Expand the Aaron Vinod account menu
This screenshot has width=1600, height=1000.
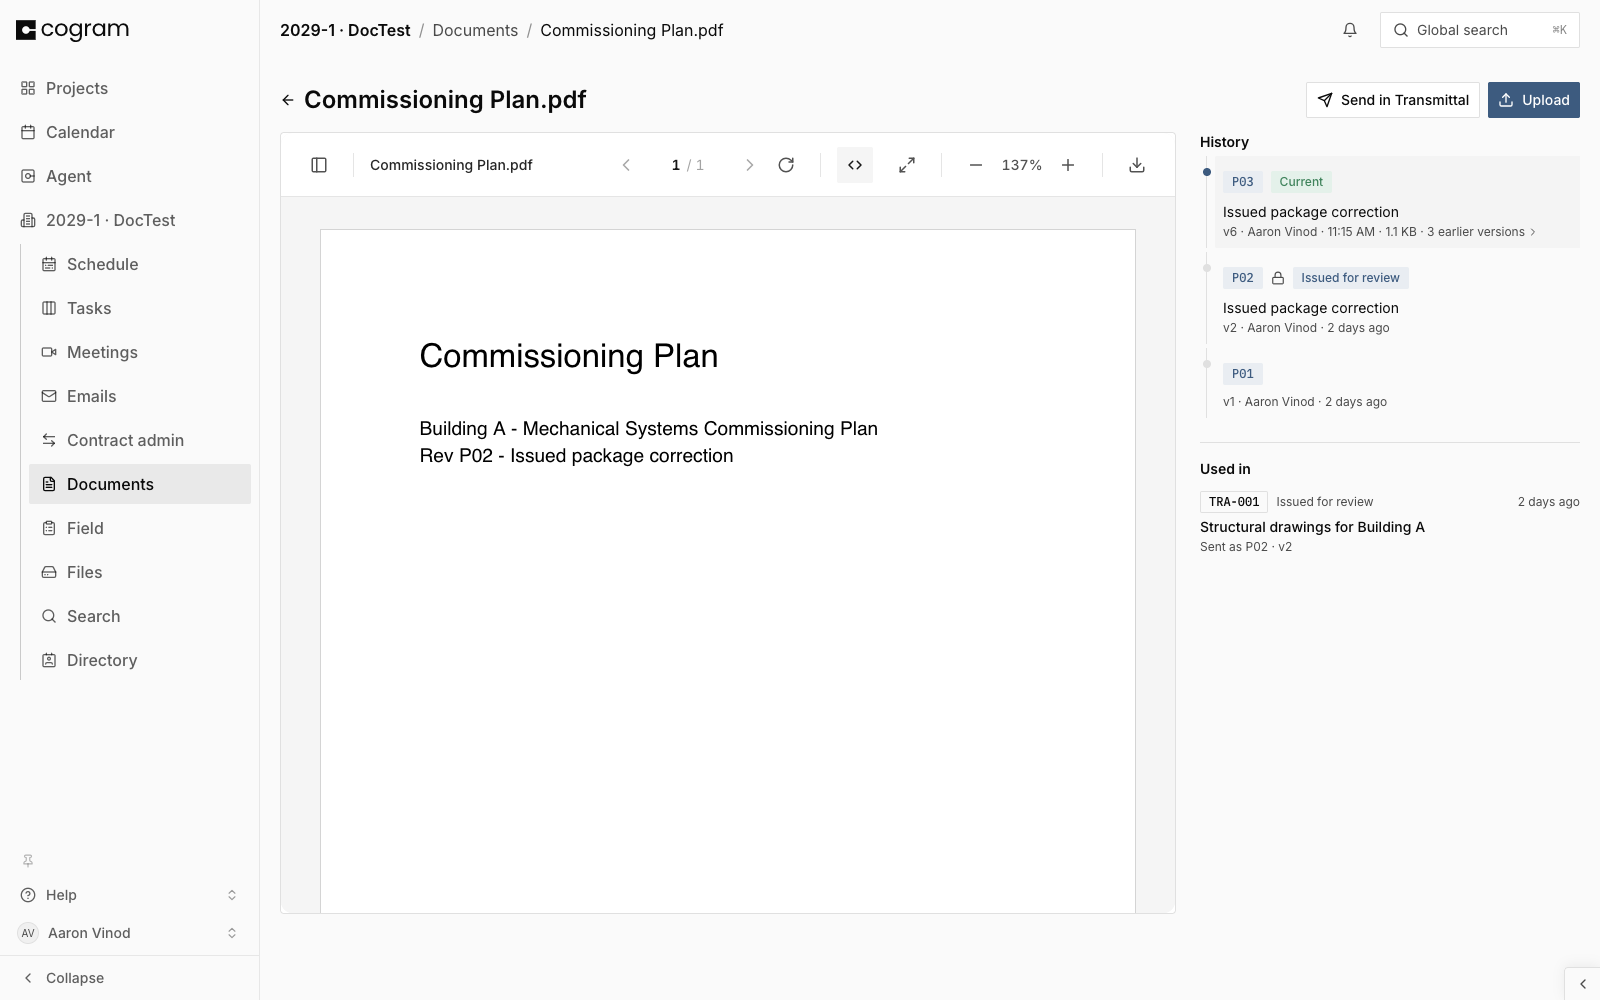click(130, 933)
